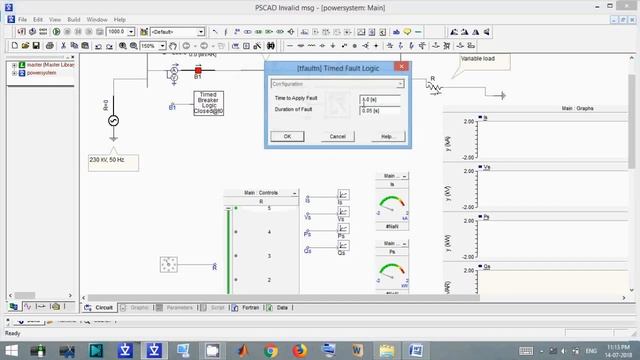This screenshot has height=360, width=640.
Task: Expand the powersystem tree node
Action: click(x=14, y=73)
